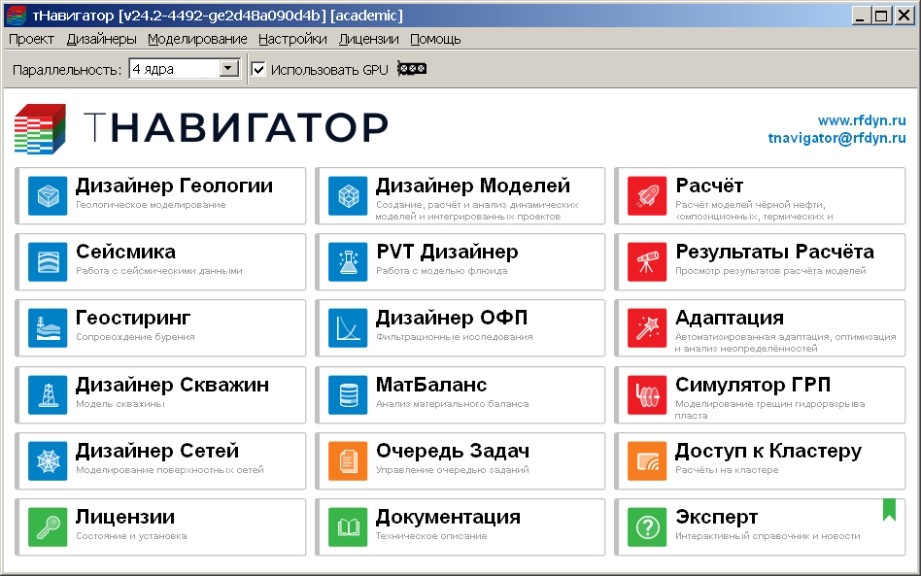Viewport: 921px width, 576px height.
Task: Open the Настройки menu
Action: coord(292,39)
